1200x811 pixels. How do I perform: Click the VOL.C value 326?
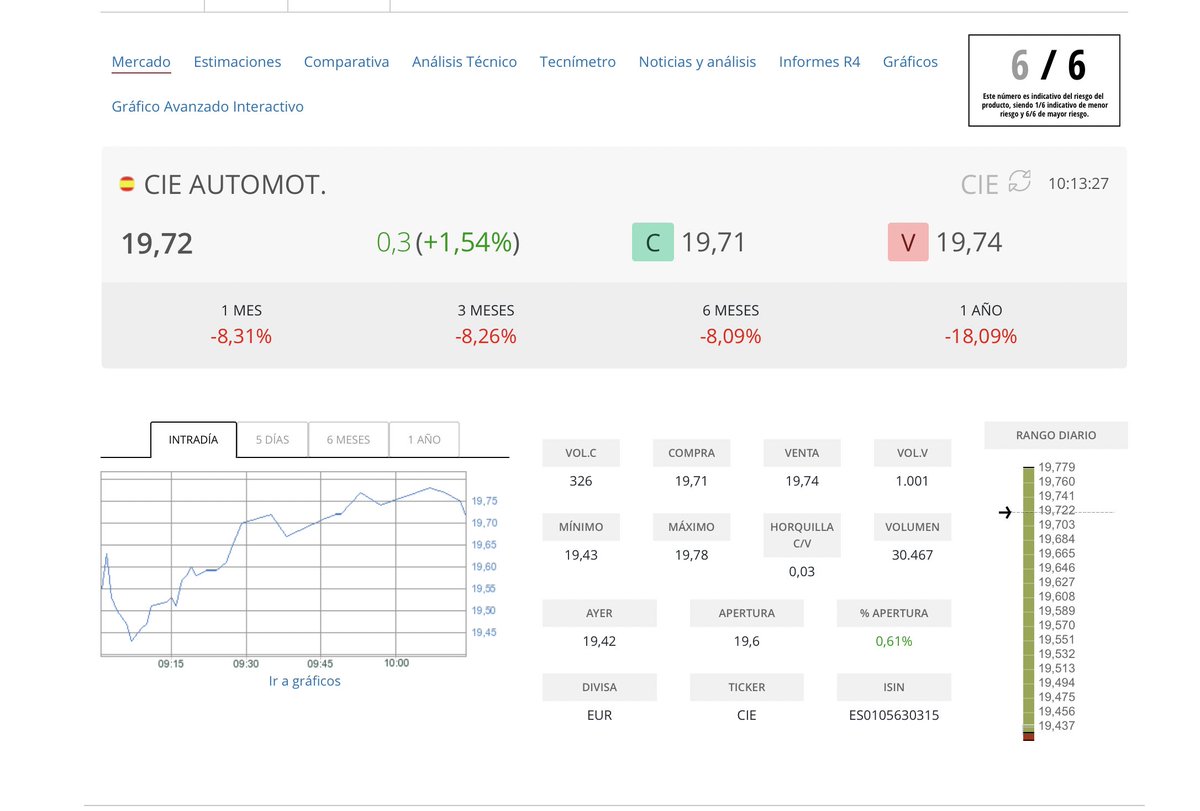pyautogui.click(x=581, y=481)
